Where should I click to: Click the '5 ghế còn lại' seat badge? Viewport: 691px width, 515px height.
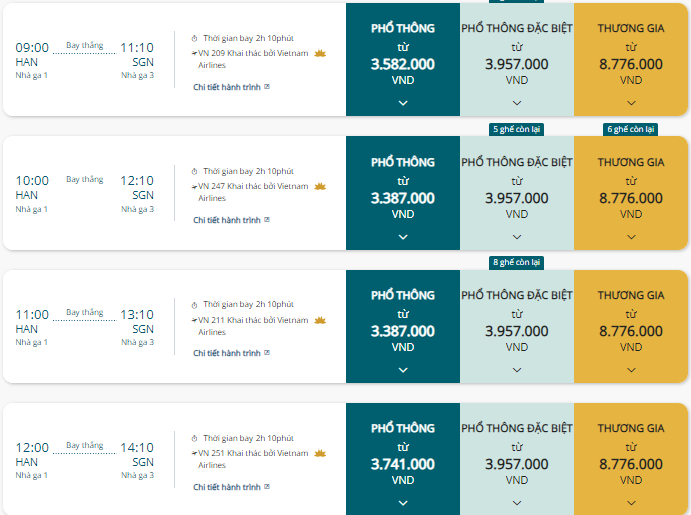(x=517, y=129)
